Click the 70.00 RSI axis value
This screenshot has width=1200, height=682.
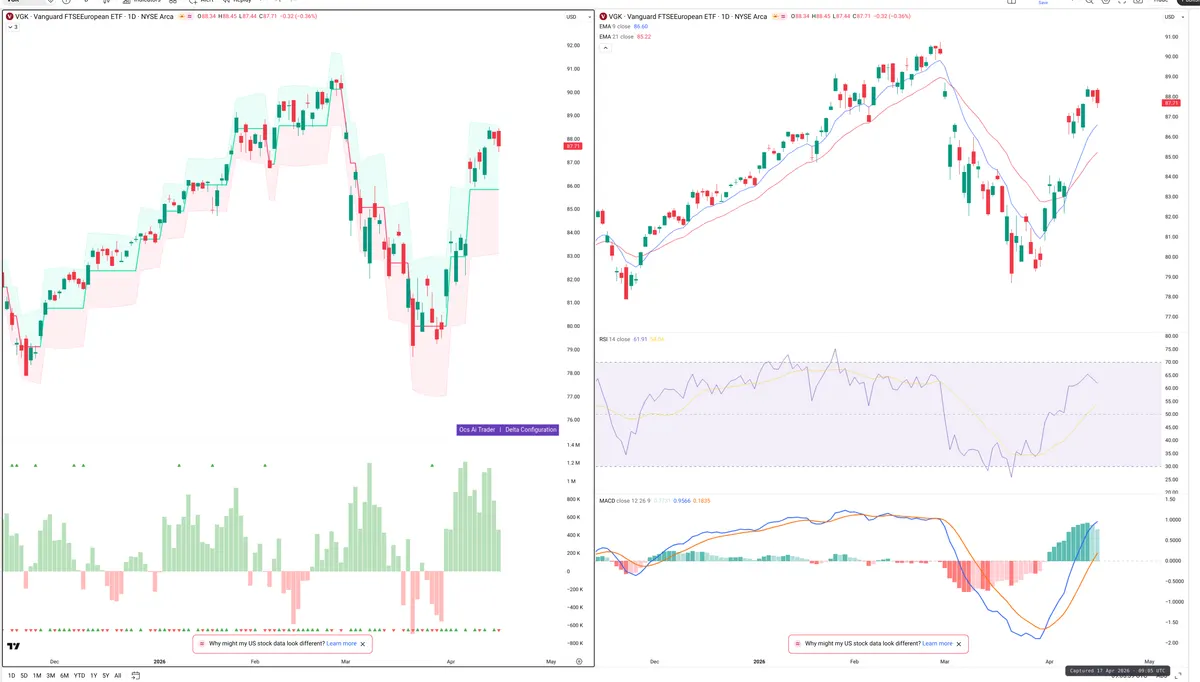coord(1171,363)
